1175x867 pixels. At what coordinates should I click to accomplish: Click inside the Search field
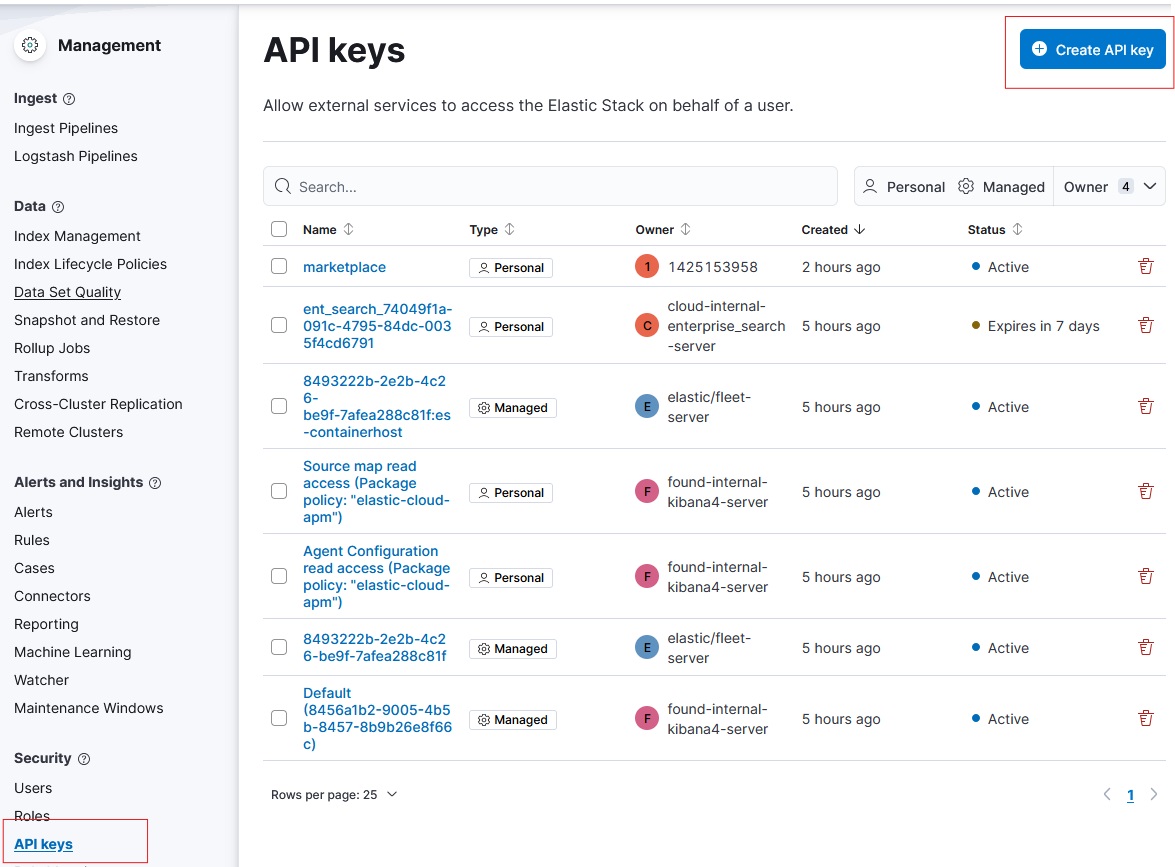click(550, 186)
